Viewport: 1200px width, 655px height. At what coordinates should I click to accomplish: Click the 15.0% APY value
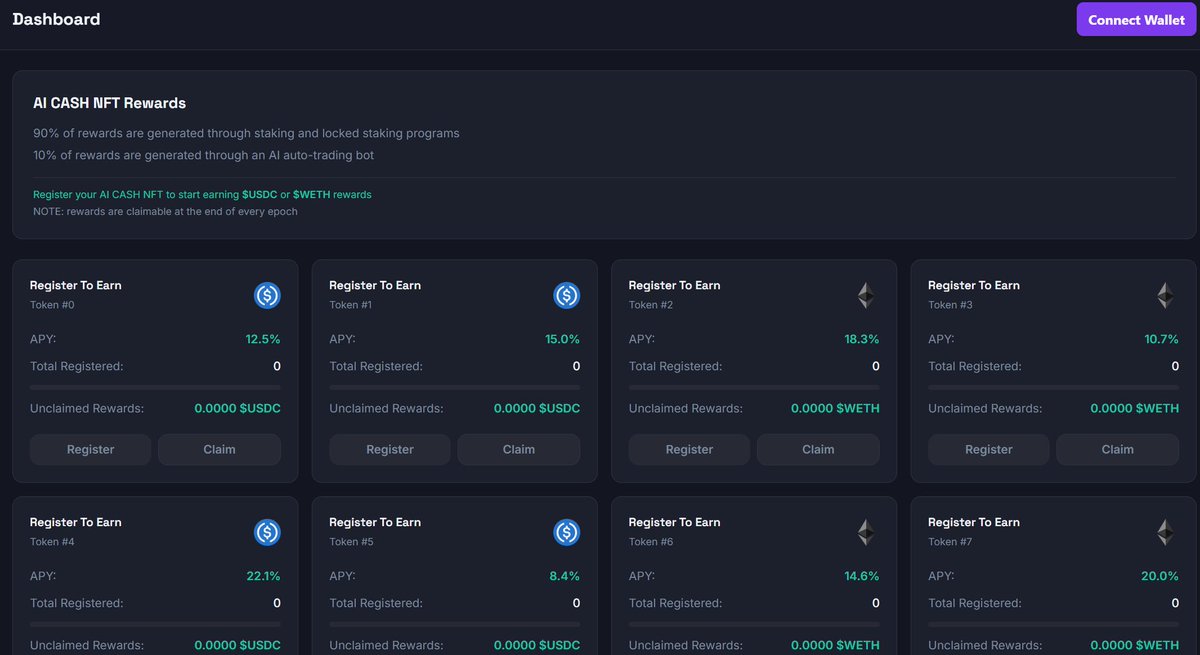click(x=562, y=339)
